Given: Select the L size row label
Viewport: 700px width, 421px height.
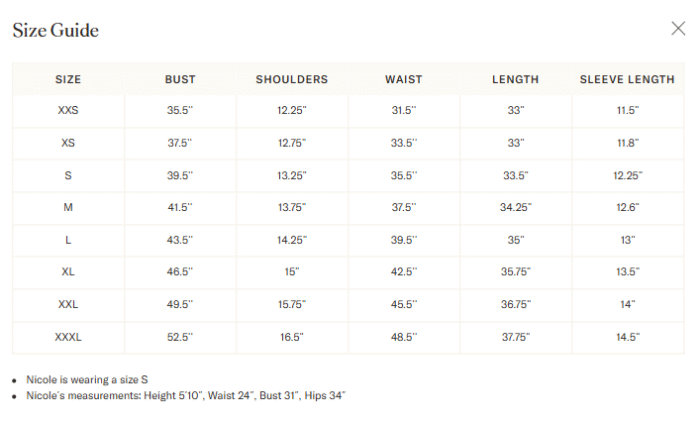Looking at the screenshot, I should tap(68, 240).
